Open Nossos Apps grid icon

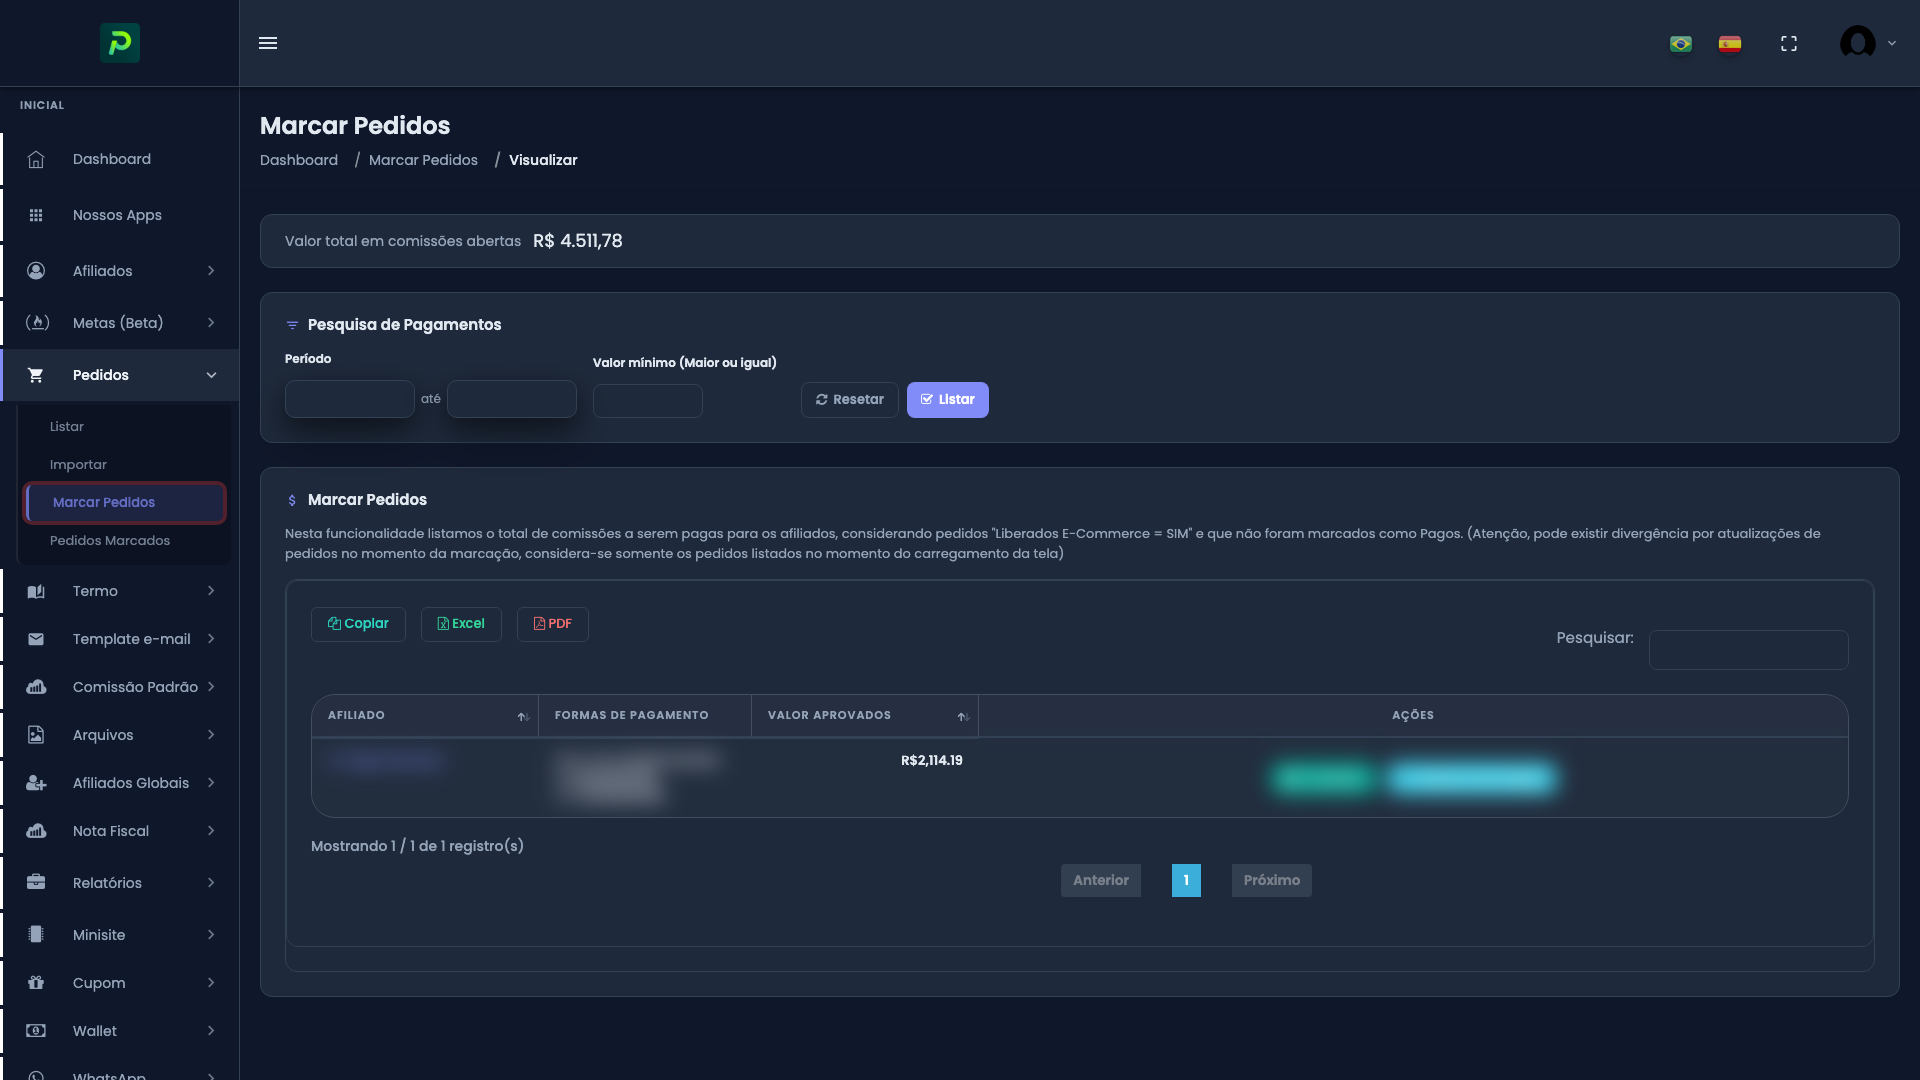pos(36,216)
